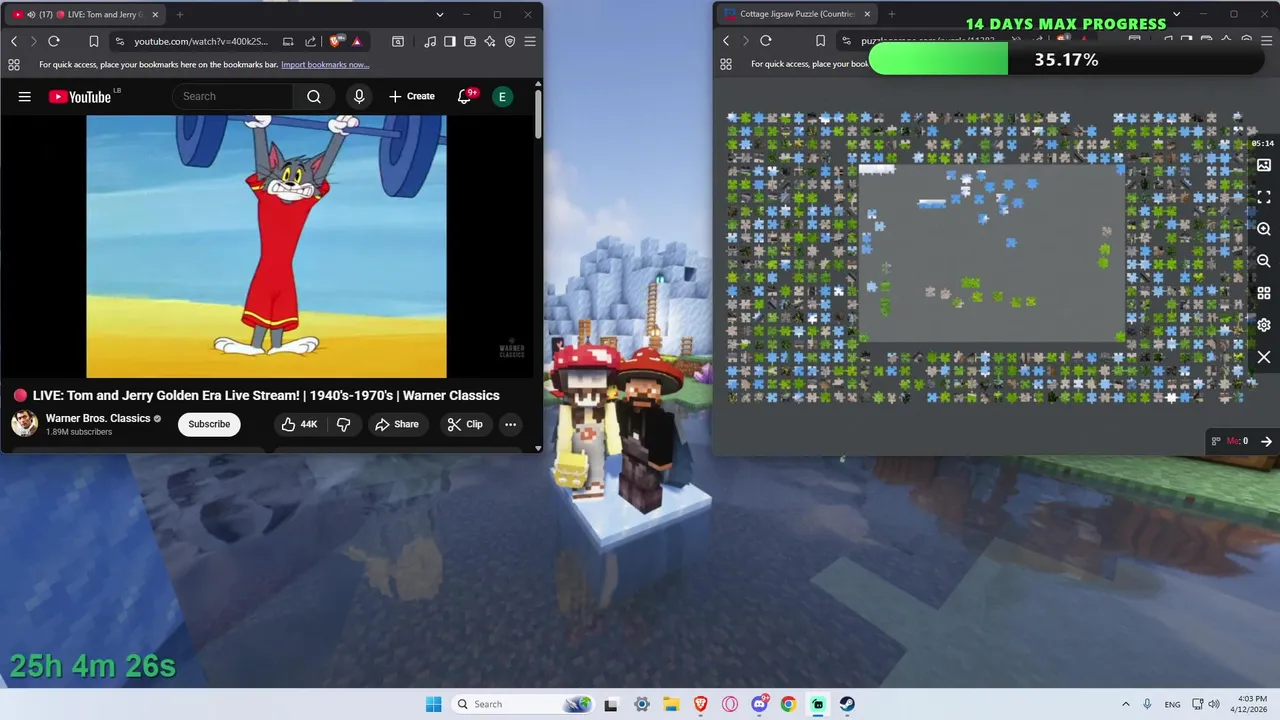Reload the puzzle page in right browser
The image size is (1280, 720).
766,41
